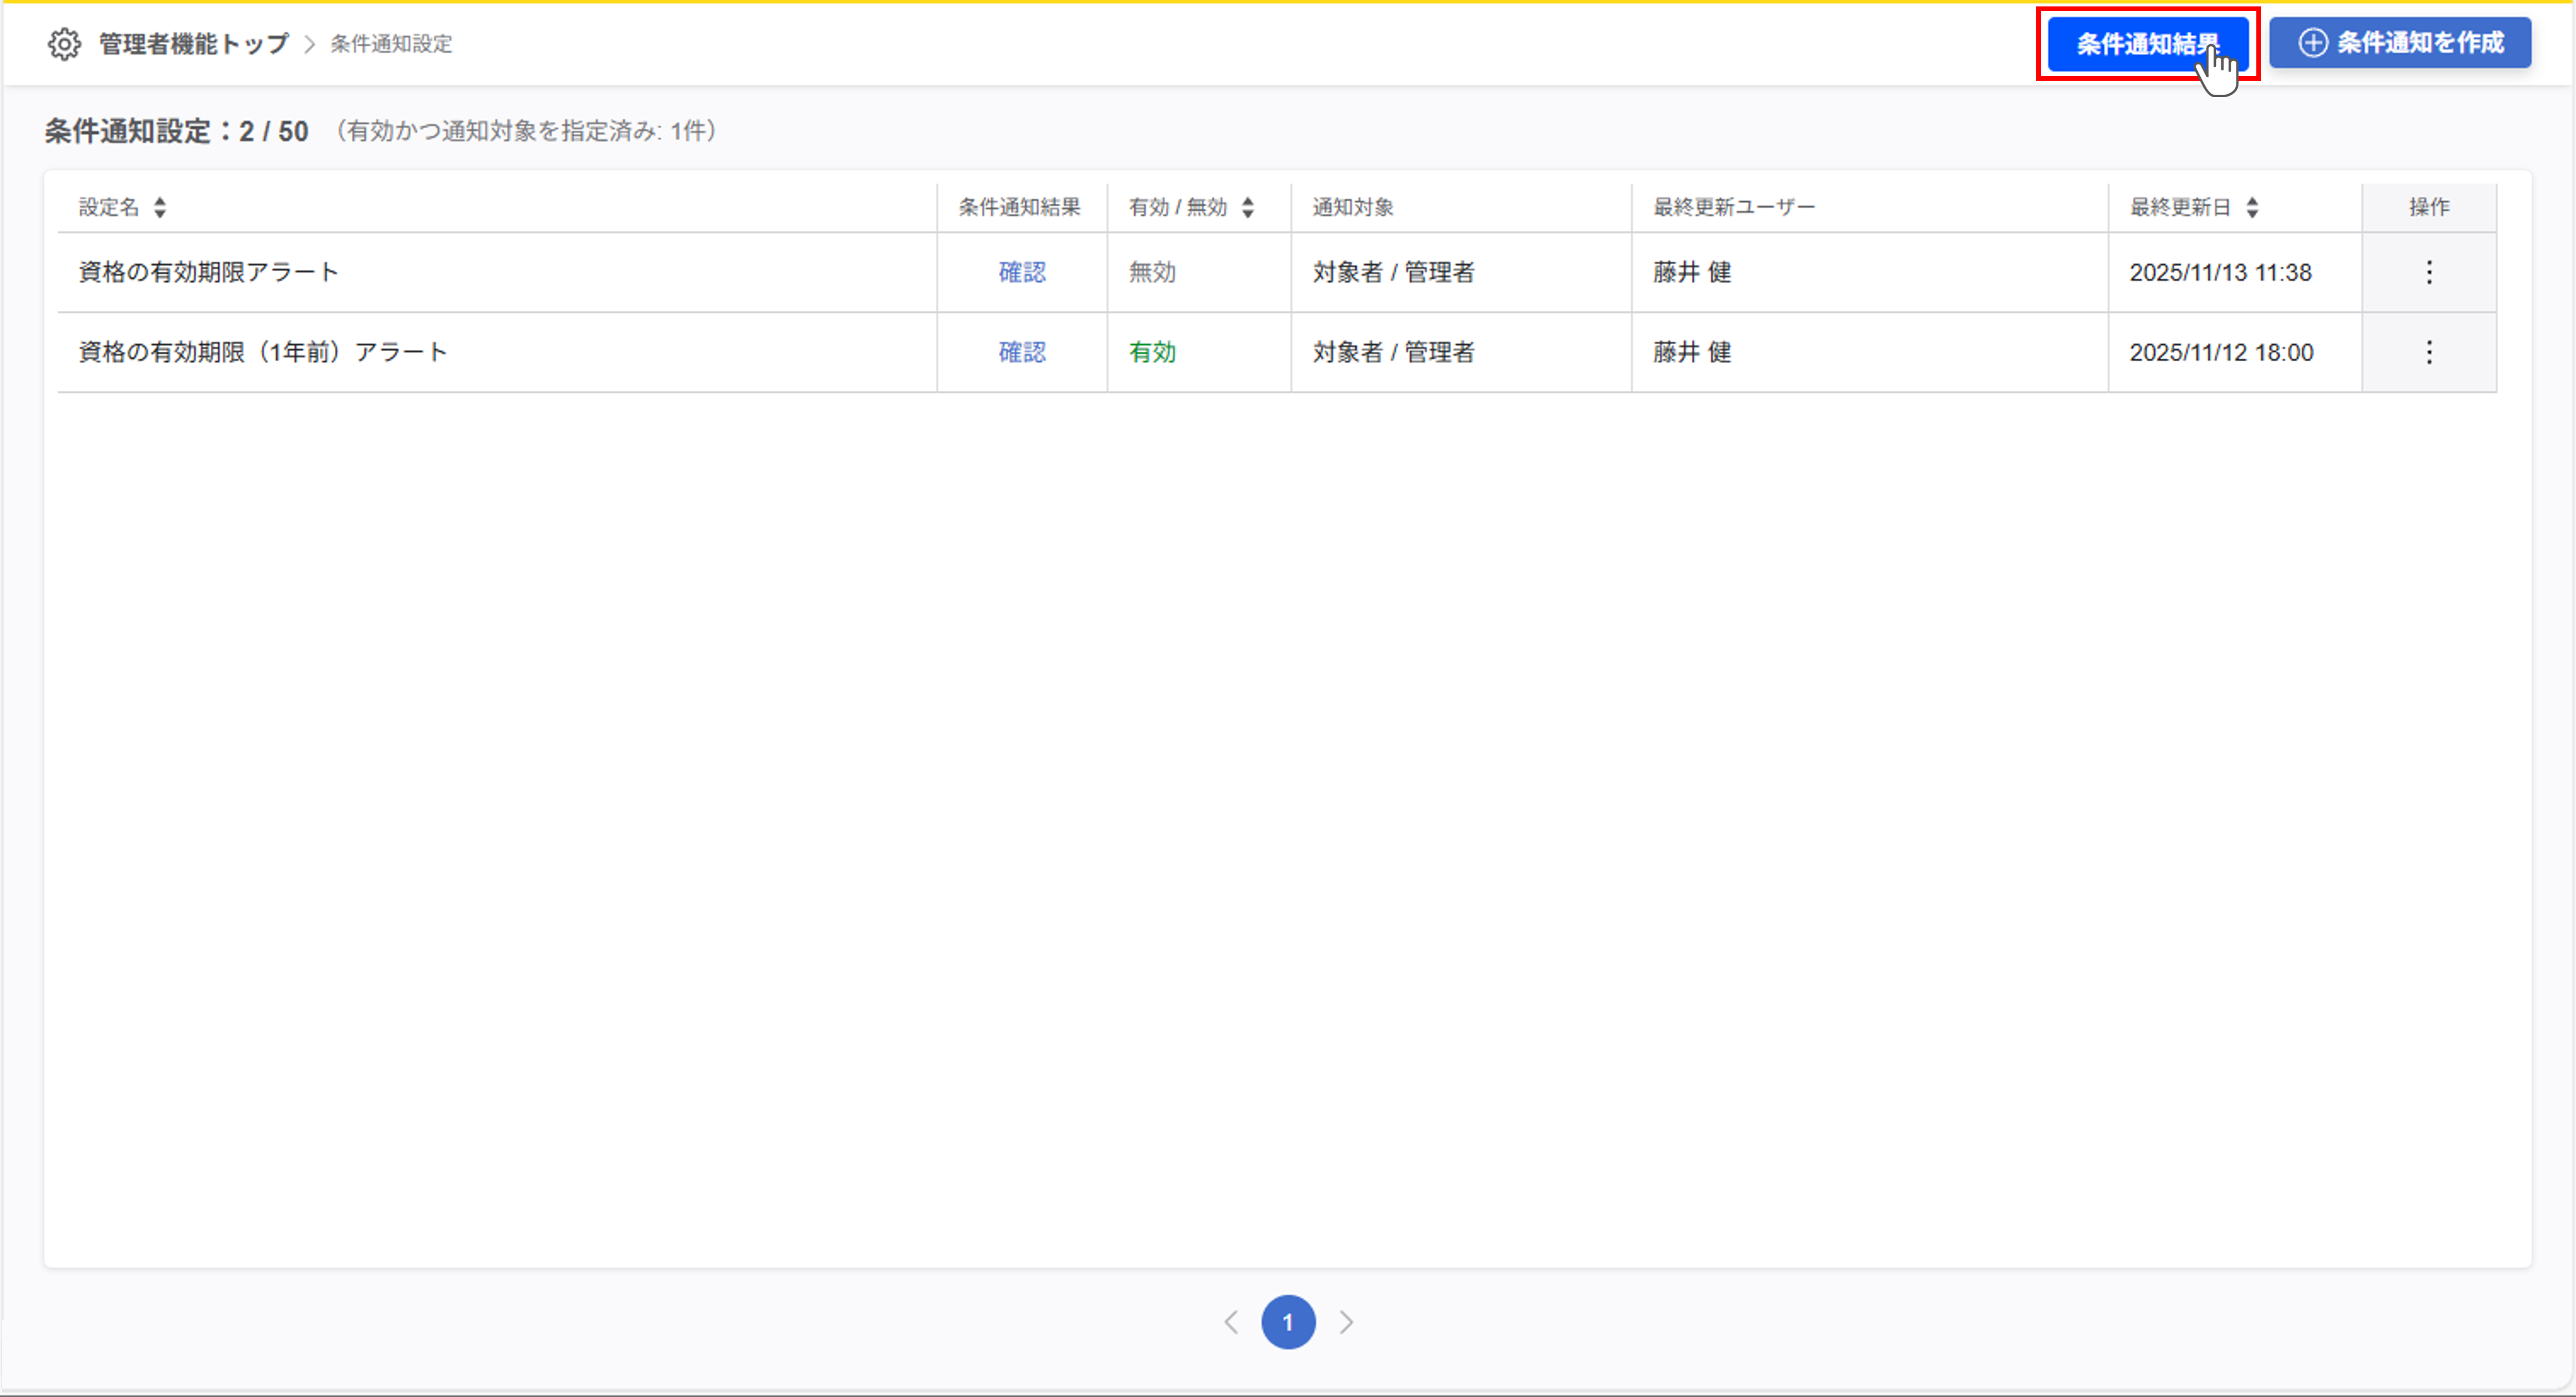Viewport: 2576px width, 1397px height.
Task: Open kebab menu for 資格の有効期限アラート row
Action: 2429,272
